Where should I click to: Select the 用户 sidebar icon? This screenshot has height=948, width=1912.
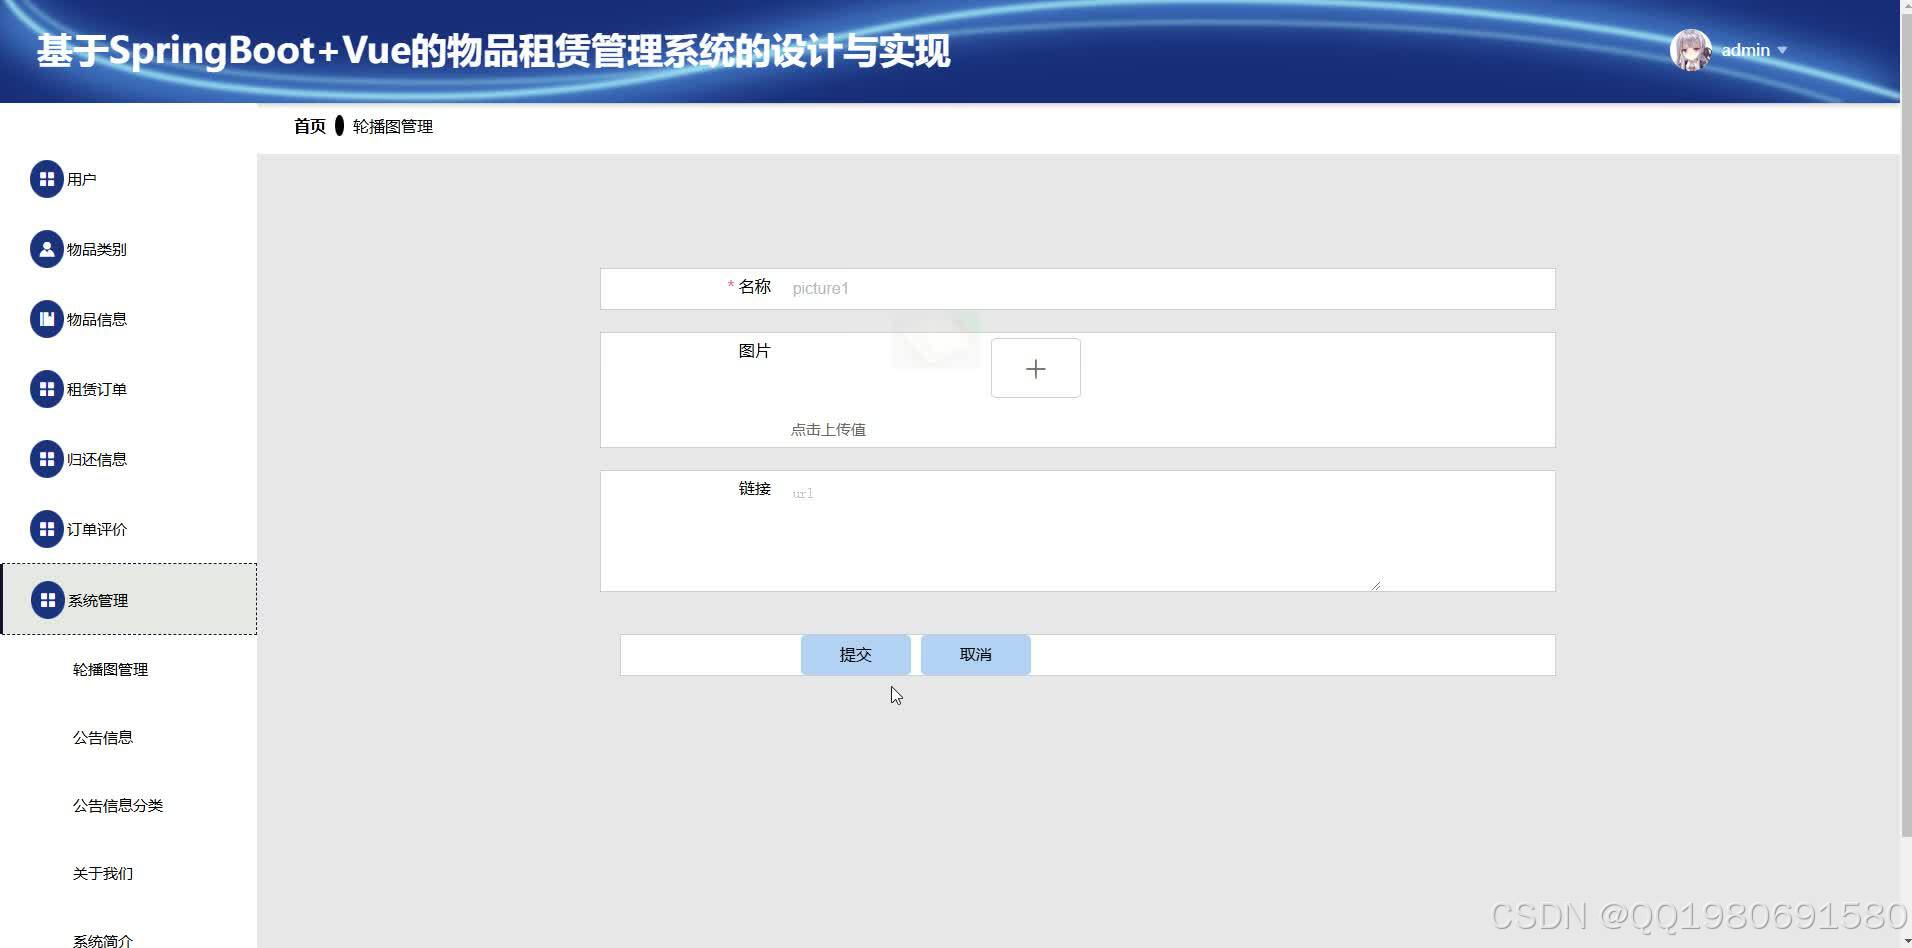click(47, 179)
